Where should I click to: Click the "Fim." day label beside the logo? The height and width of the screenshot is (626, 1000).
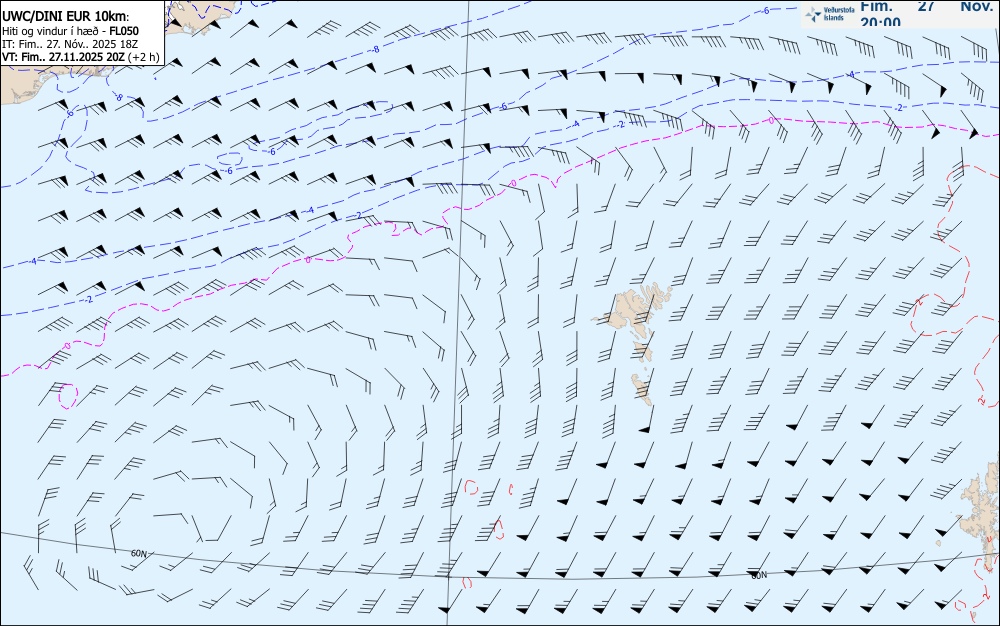pos(876,6)
